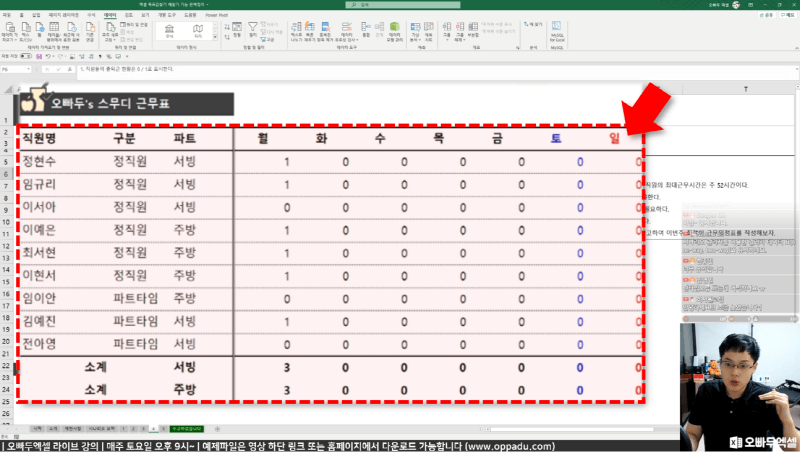Open Outline group dialog launcher
The height and width of the screenshot is (452, 800).
[x=517, y=47]
